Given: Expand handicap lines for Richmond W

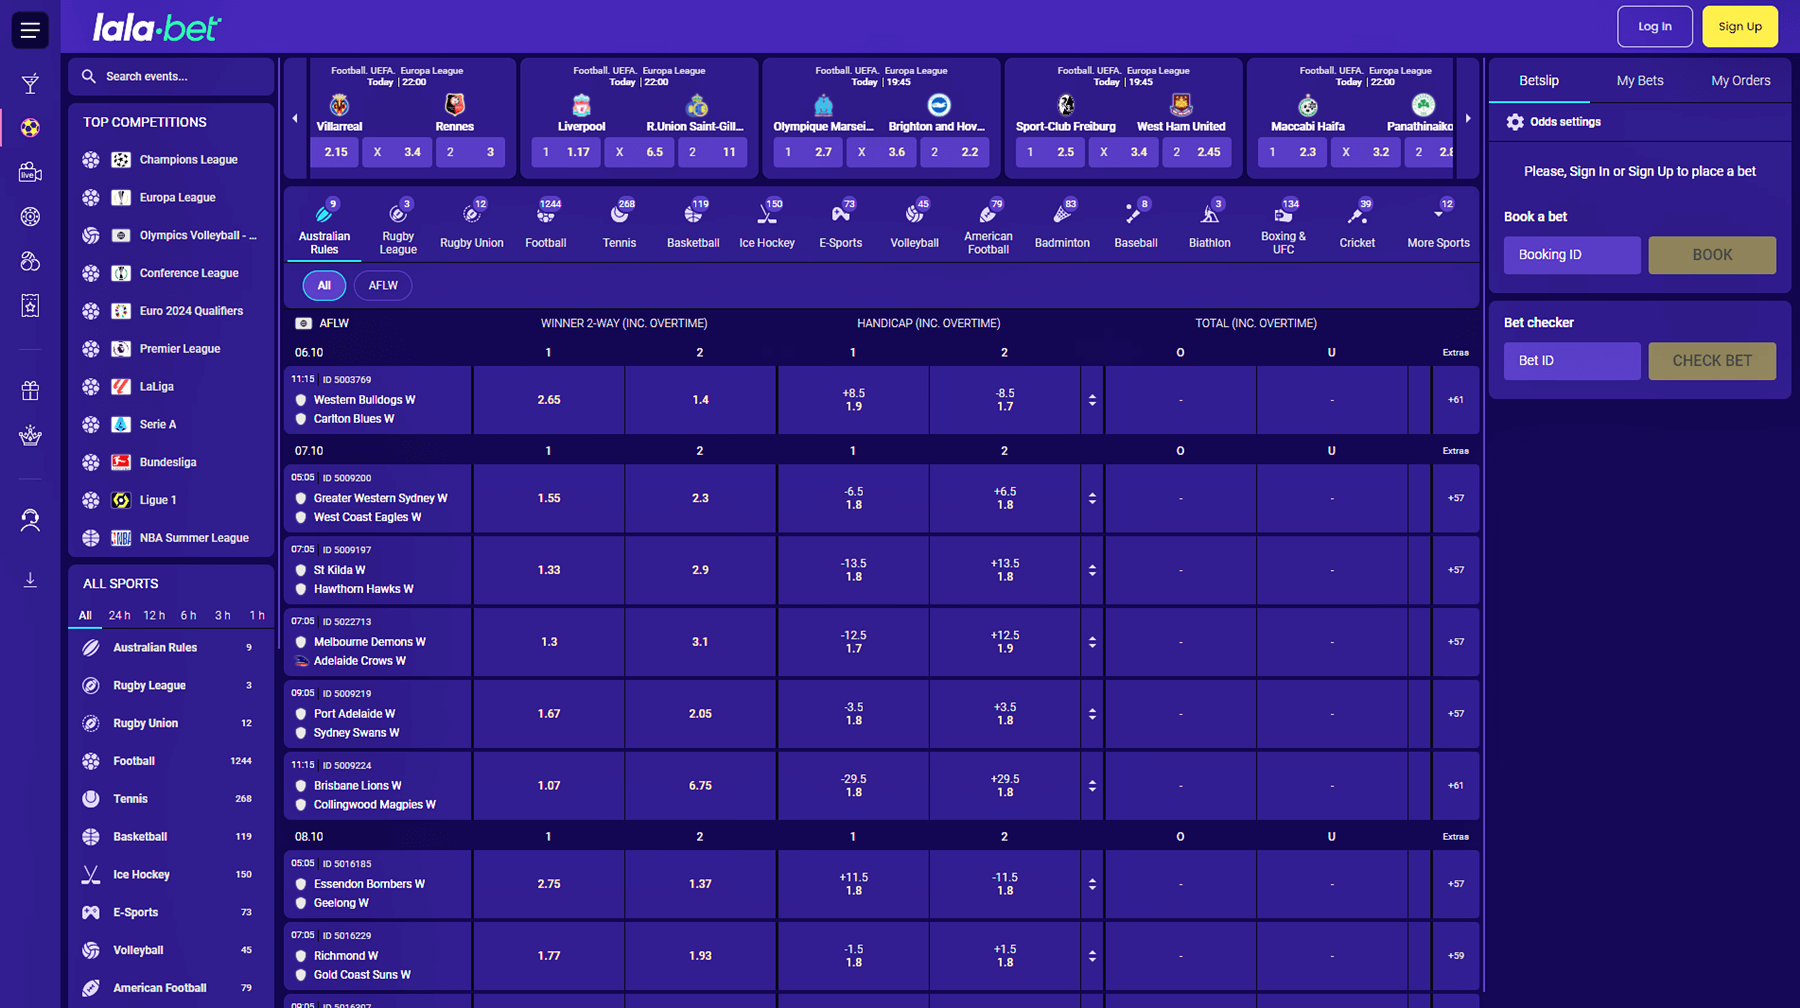Looking at the screenshot, I should [x=1092, y=956].
